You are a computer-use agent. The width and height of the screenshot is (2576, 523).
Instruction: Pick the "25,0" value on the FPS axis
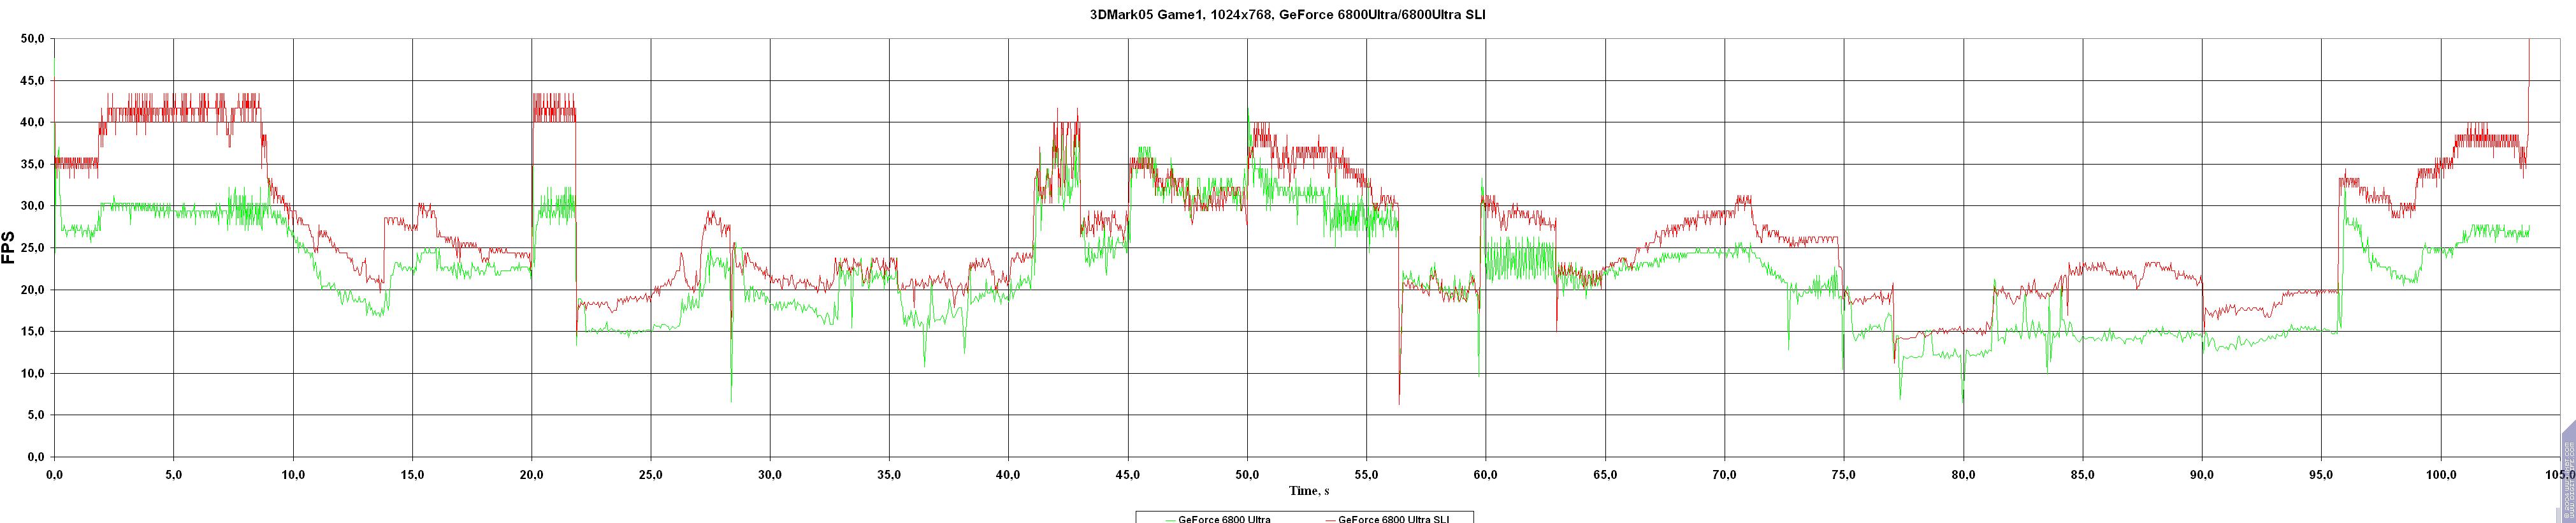[x=32, y=248]
